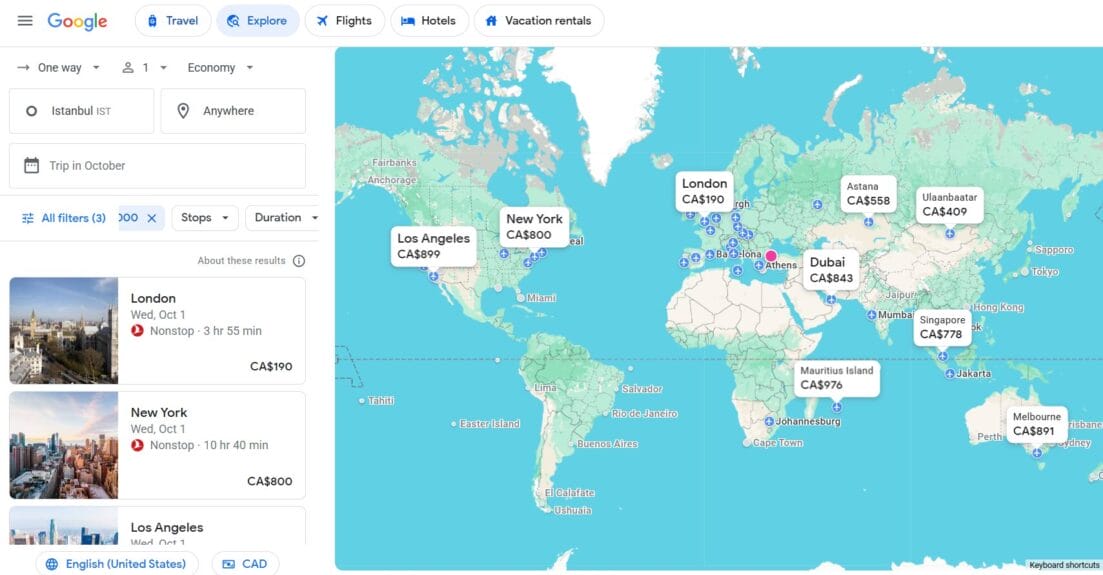
Task: Switch to the Explore tab
Action: pyautogui.click(x=257, y=20)
